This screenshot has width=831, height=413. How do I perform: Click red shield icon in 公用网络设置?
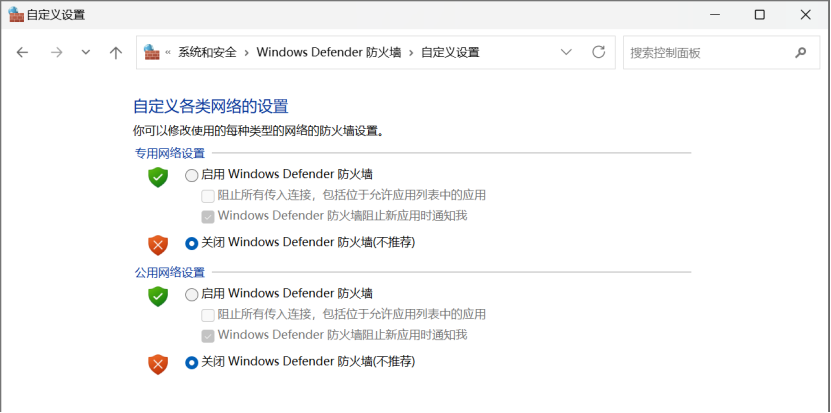(158, 364)
